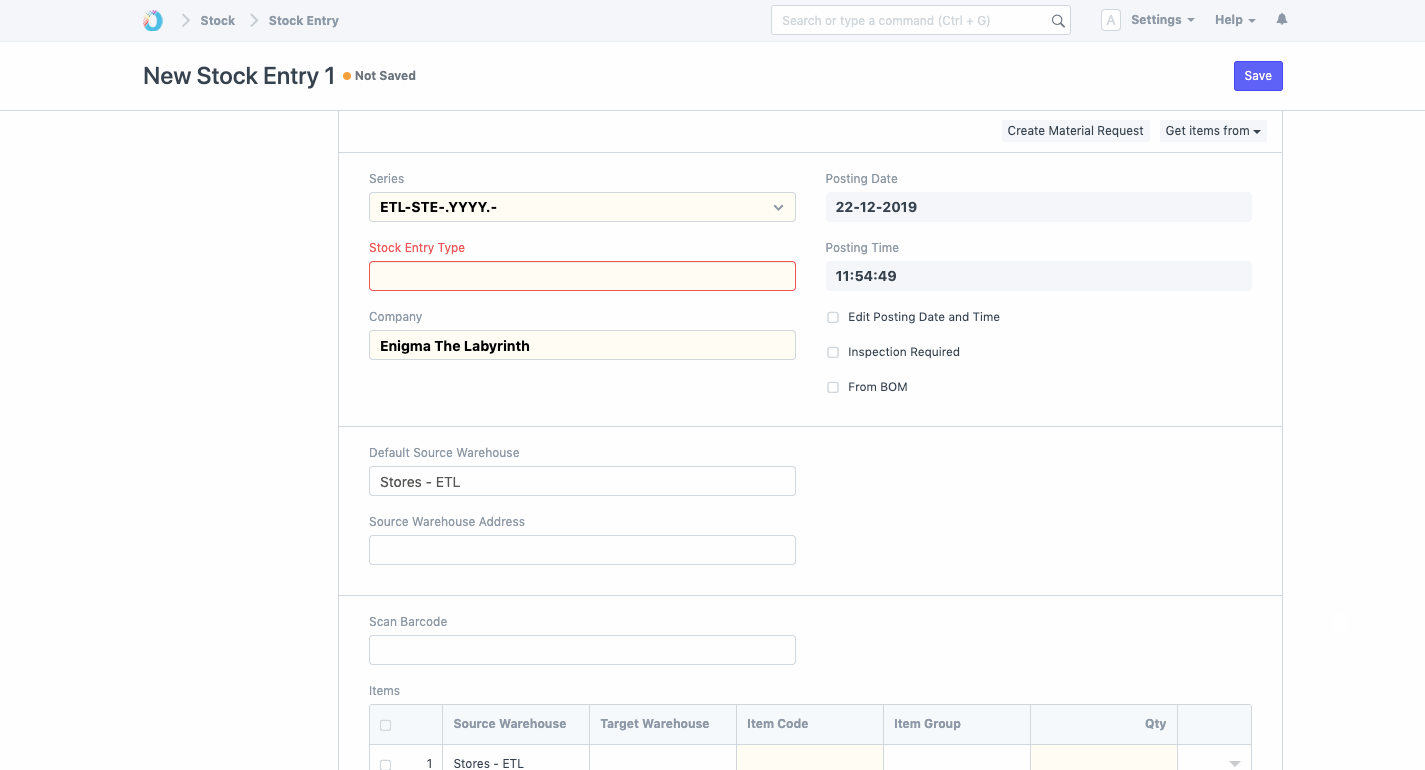This screenshot has height=770, width=1425.
Task: Select all items header checkbox
Action: (x=386, y=725)
